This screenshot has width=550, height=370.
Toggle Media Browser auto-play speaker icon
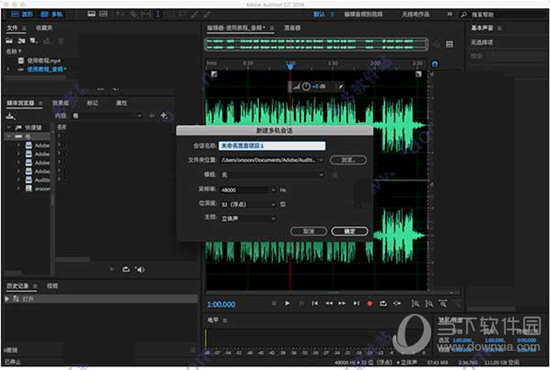point(140,269)
